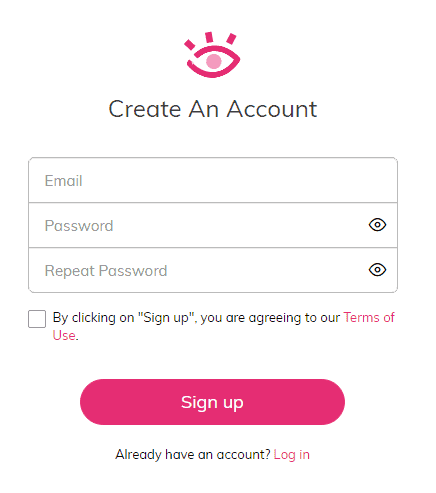
Task: Activate the Repeat Password input field
Action: click(x=213, y=270)
